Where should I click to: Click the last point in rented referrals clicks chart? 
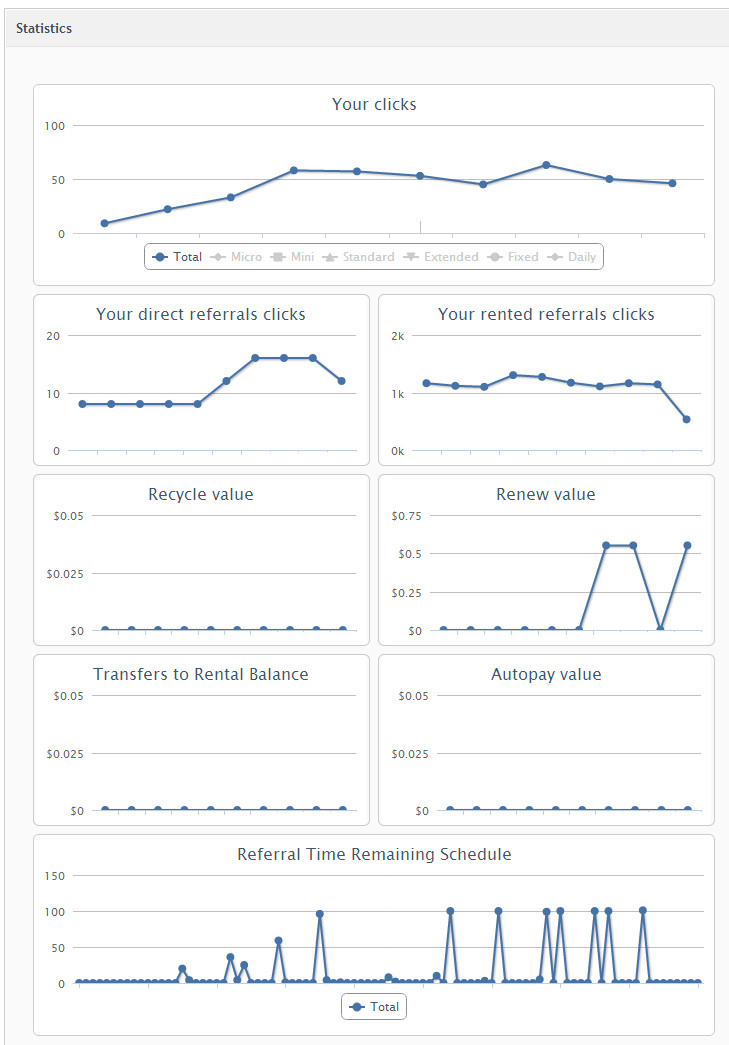pyautogui.click(x=686, y=419)
